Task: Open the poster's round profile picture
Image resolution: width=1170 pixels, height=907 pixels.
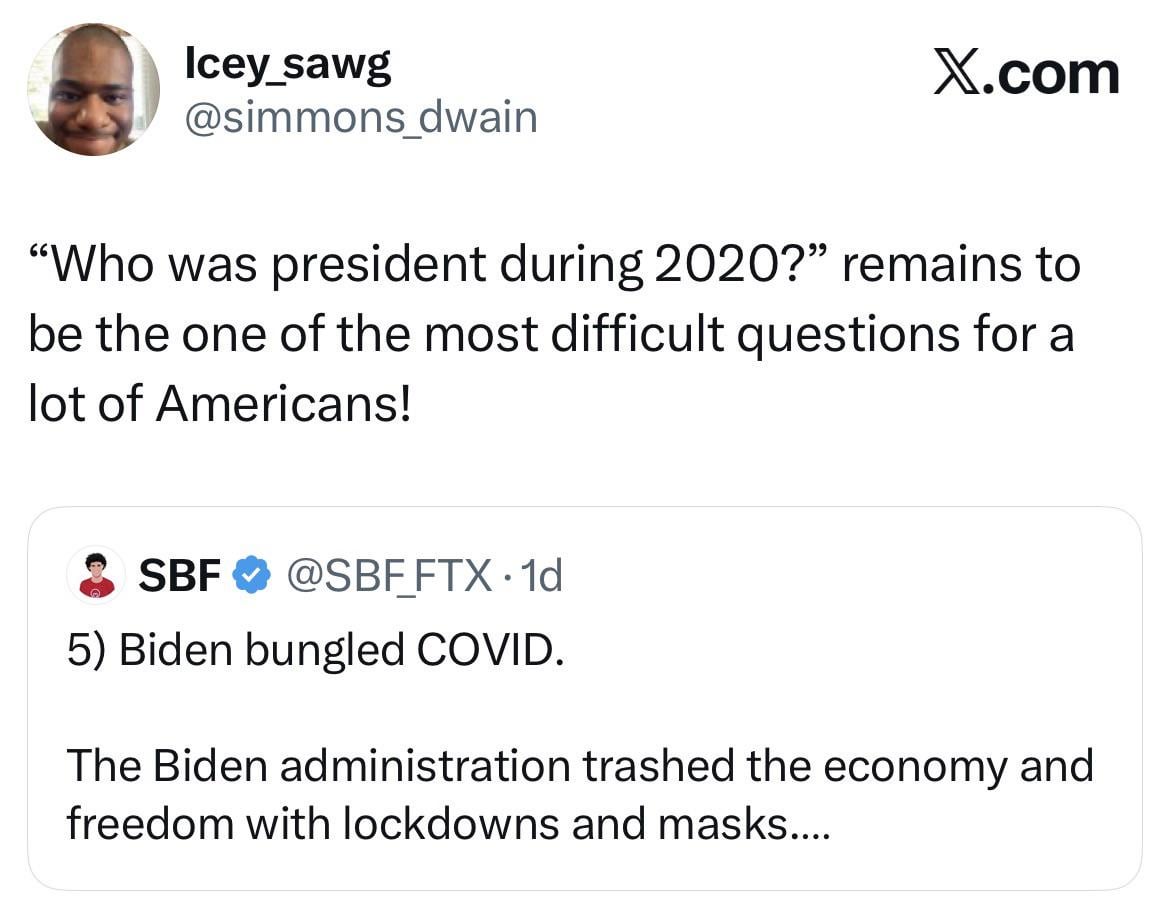Action: pos(93,90)
